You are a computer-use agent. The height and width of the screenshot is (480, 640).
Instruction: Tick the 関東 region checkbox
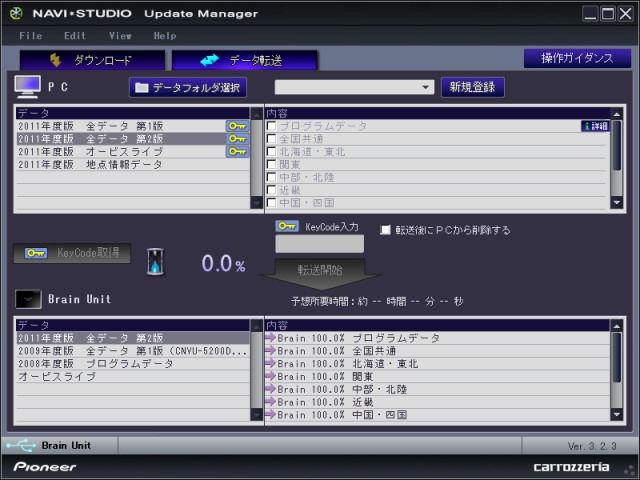point(271,164)
